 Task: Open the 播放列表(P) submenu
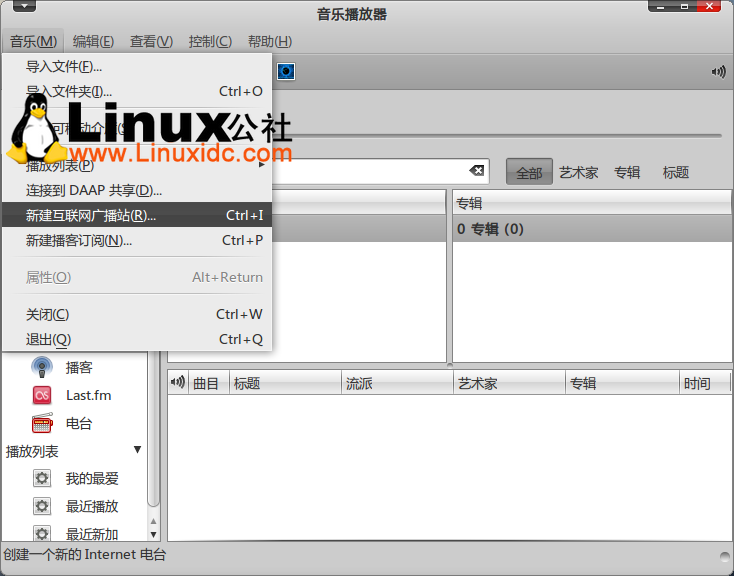pos(137,166)
